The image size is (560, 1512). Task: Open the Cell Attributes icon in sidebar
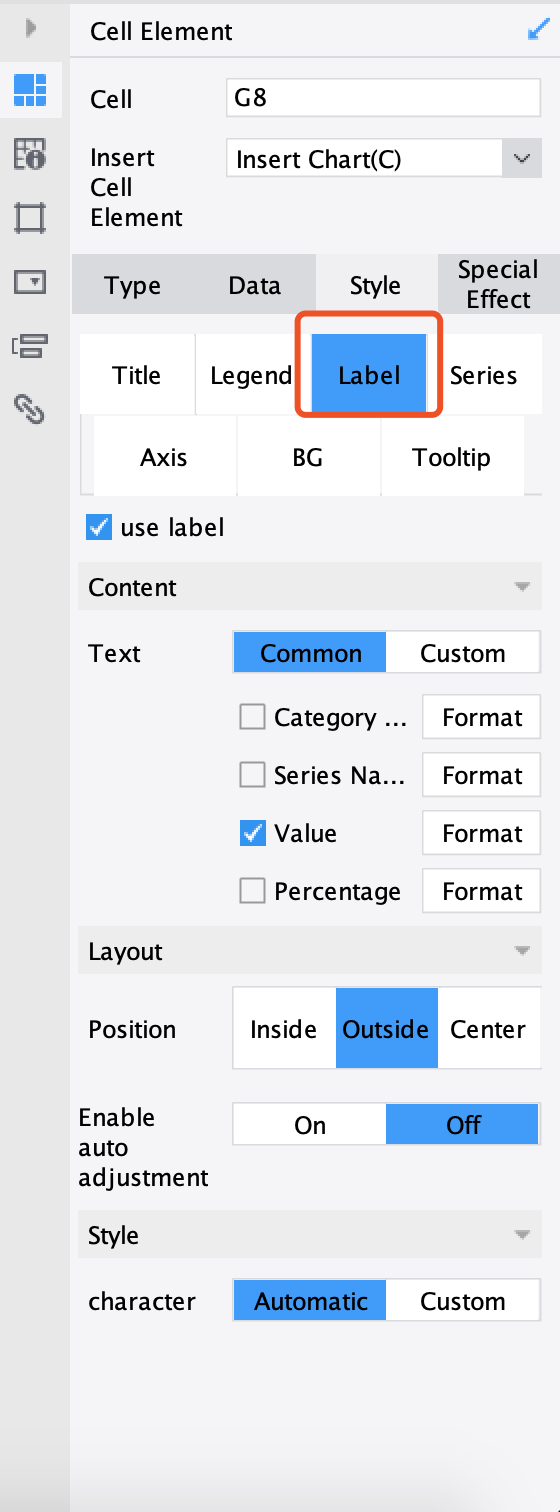[30, 154]
